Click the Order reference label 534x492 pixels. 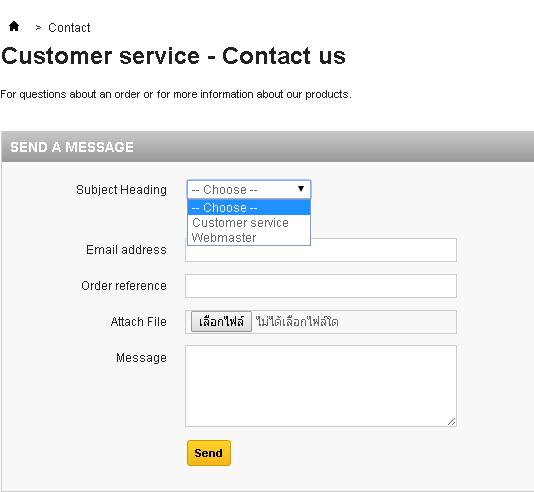(124, 286)
